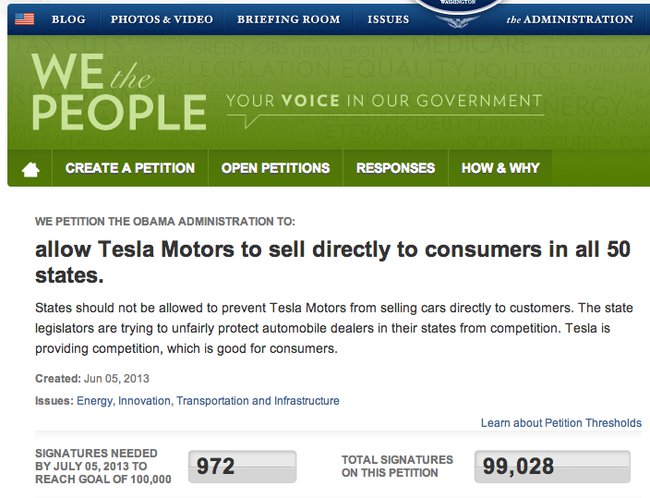Open Photos & Video section
Image resolution: width=650 pixels, height=498 pixels.
(x=162, y=19)
